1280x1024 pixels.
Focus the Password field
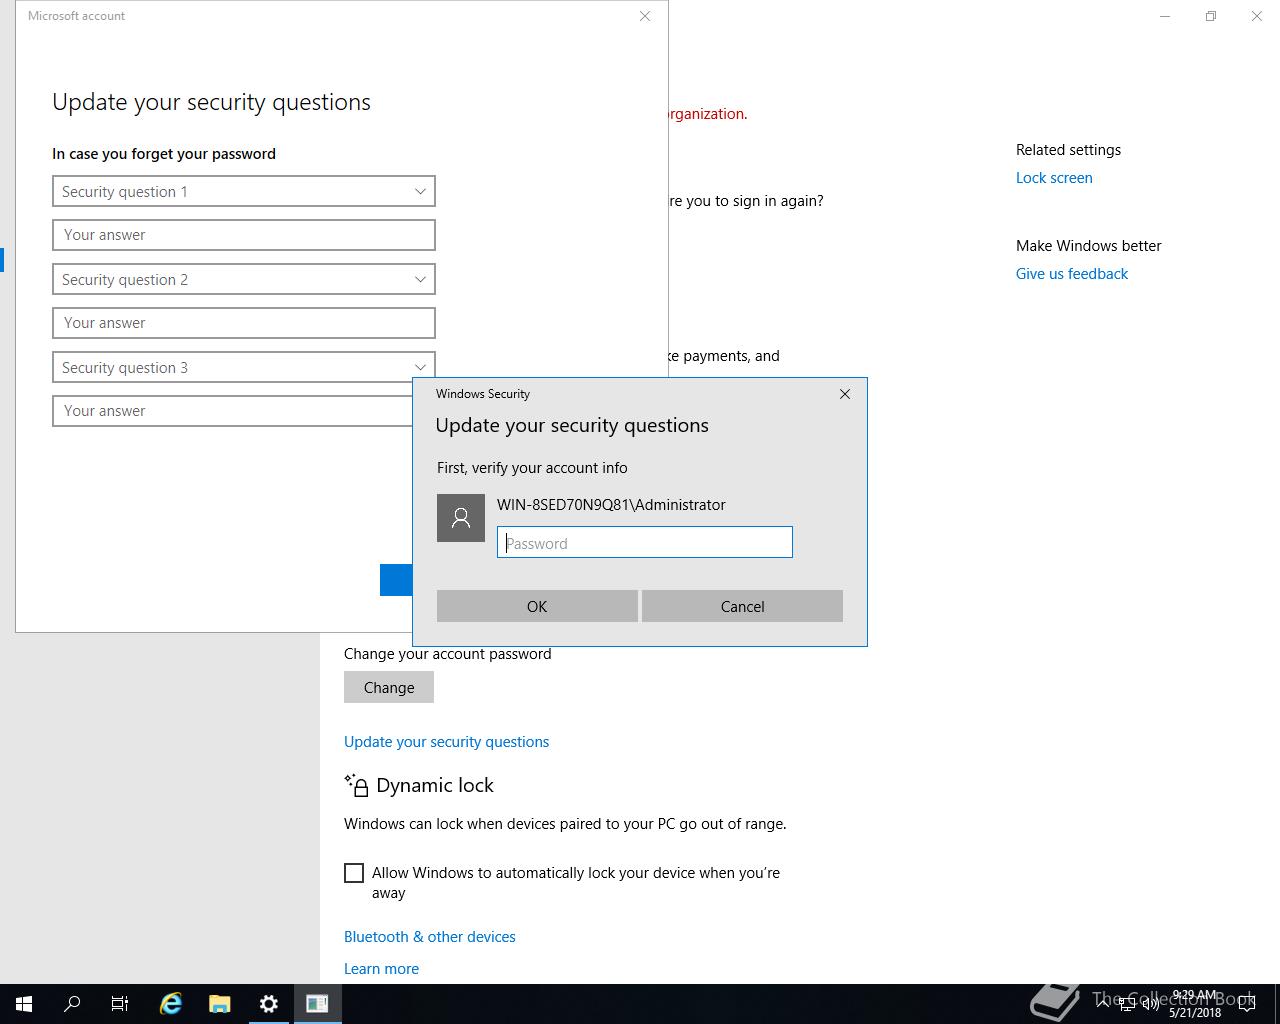click(645, 542)
